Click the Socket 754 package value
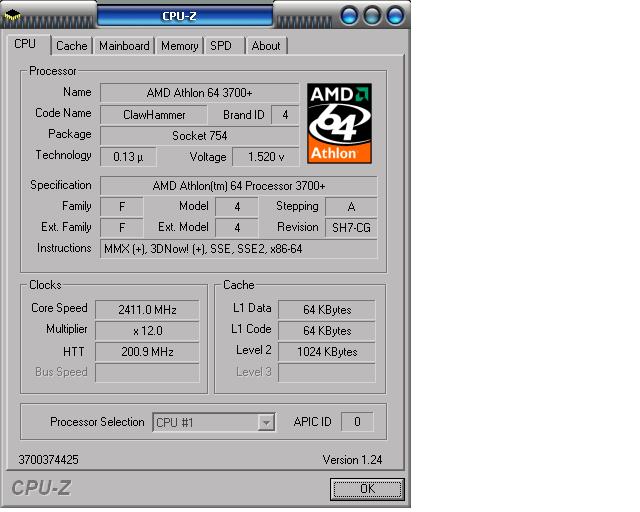 pyautogui.click(x=200, y=136)
